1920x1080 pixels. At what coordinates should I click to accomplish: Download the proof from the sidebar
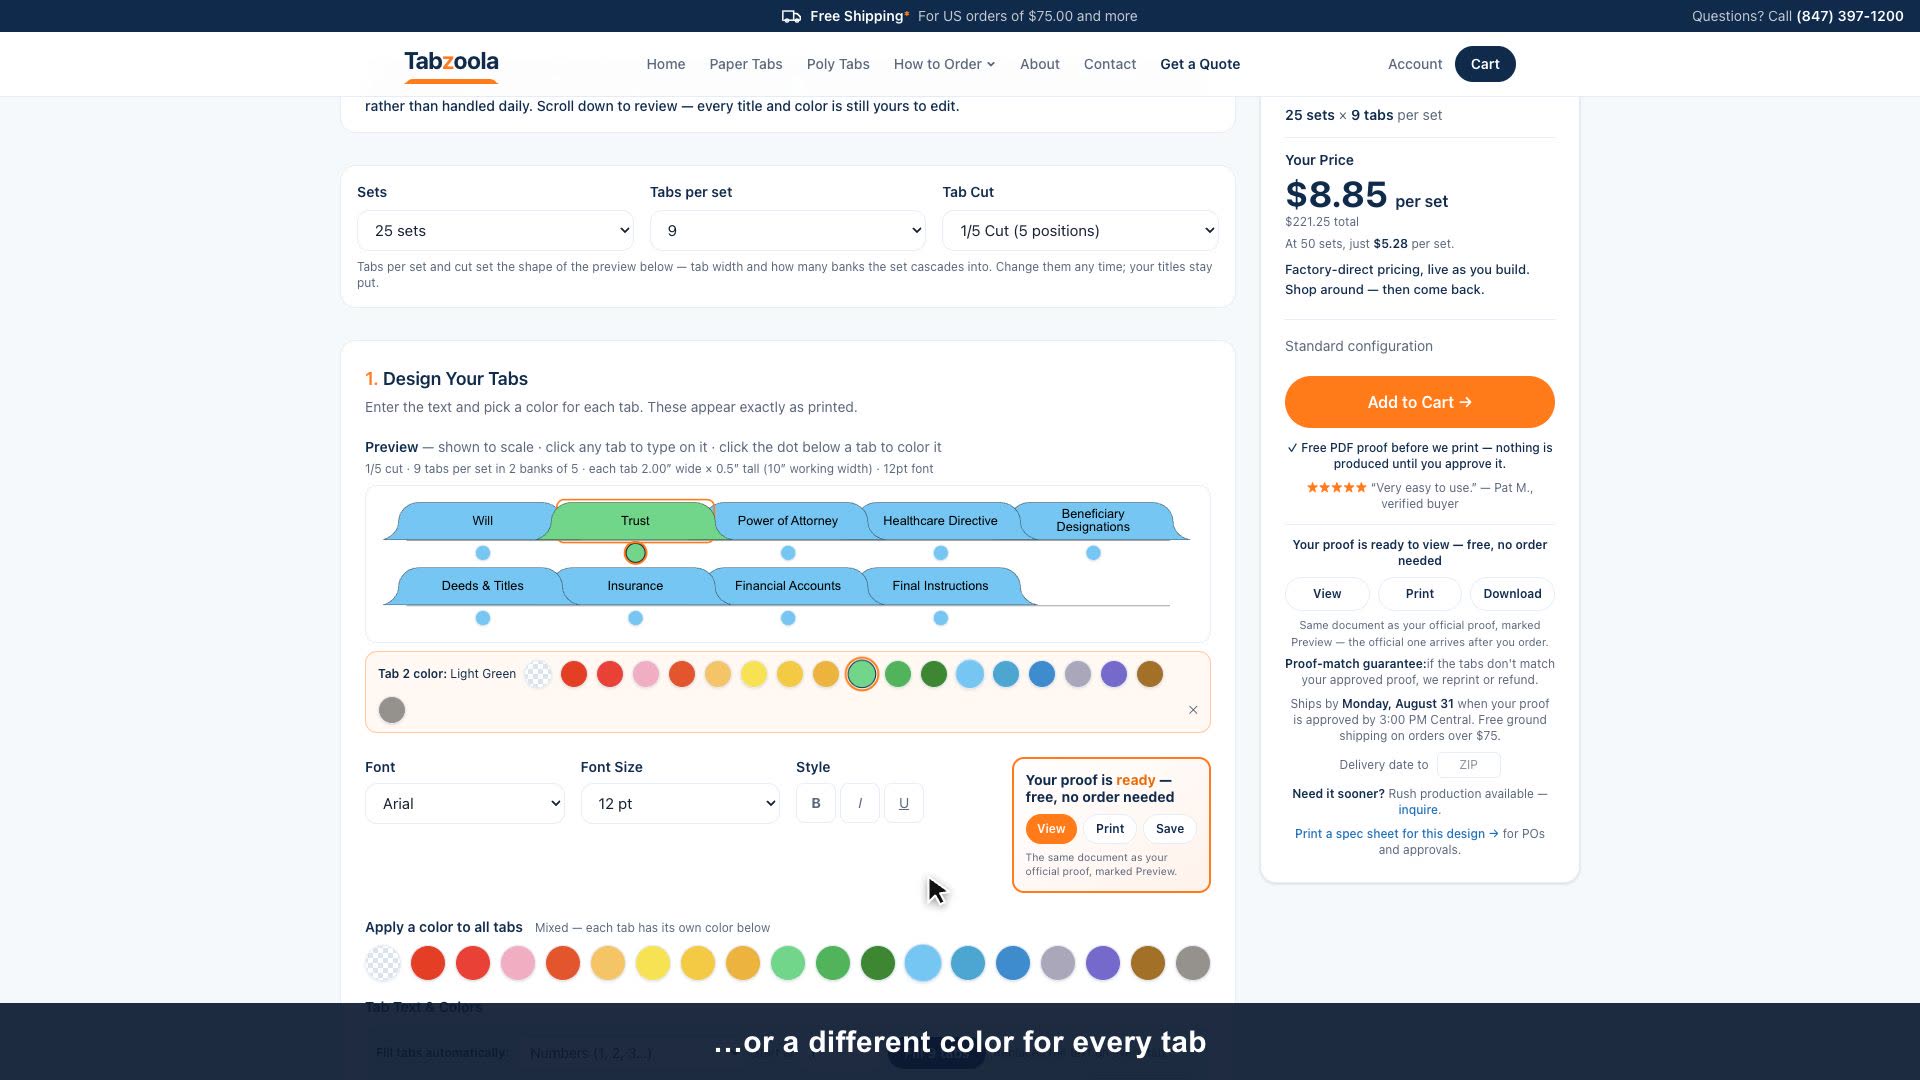click(x=1512, y=594)
